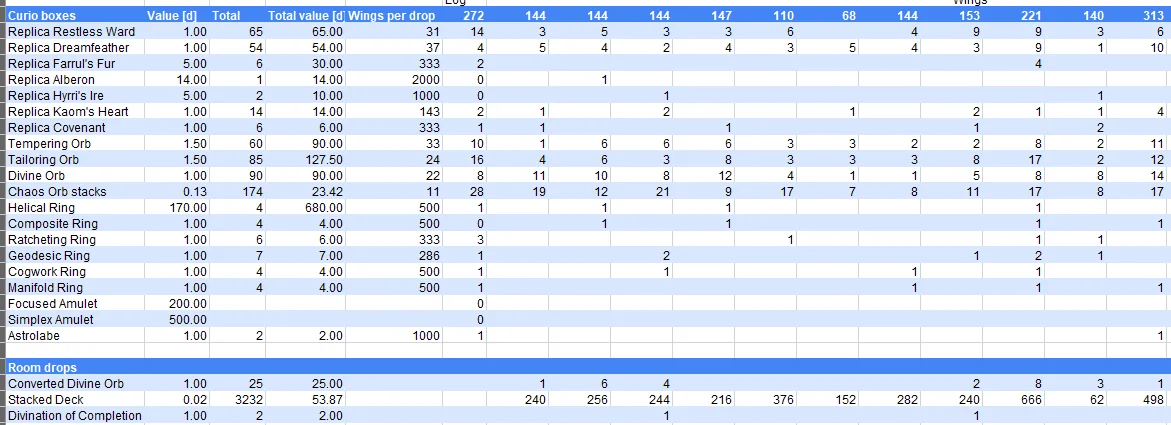Click Stacked Deck value 0.02
Viewport: 1171px width, 425px height.
tap(195, 400)
